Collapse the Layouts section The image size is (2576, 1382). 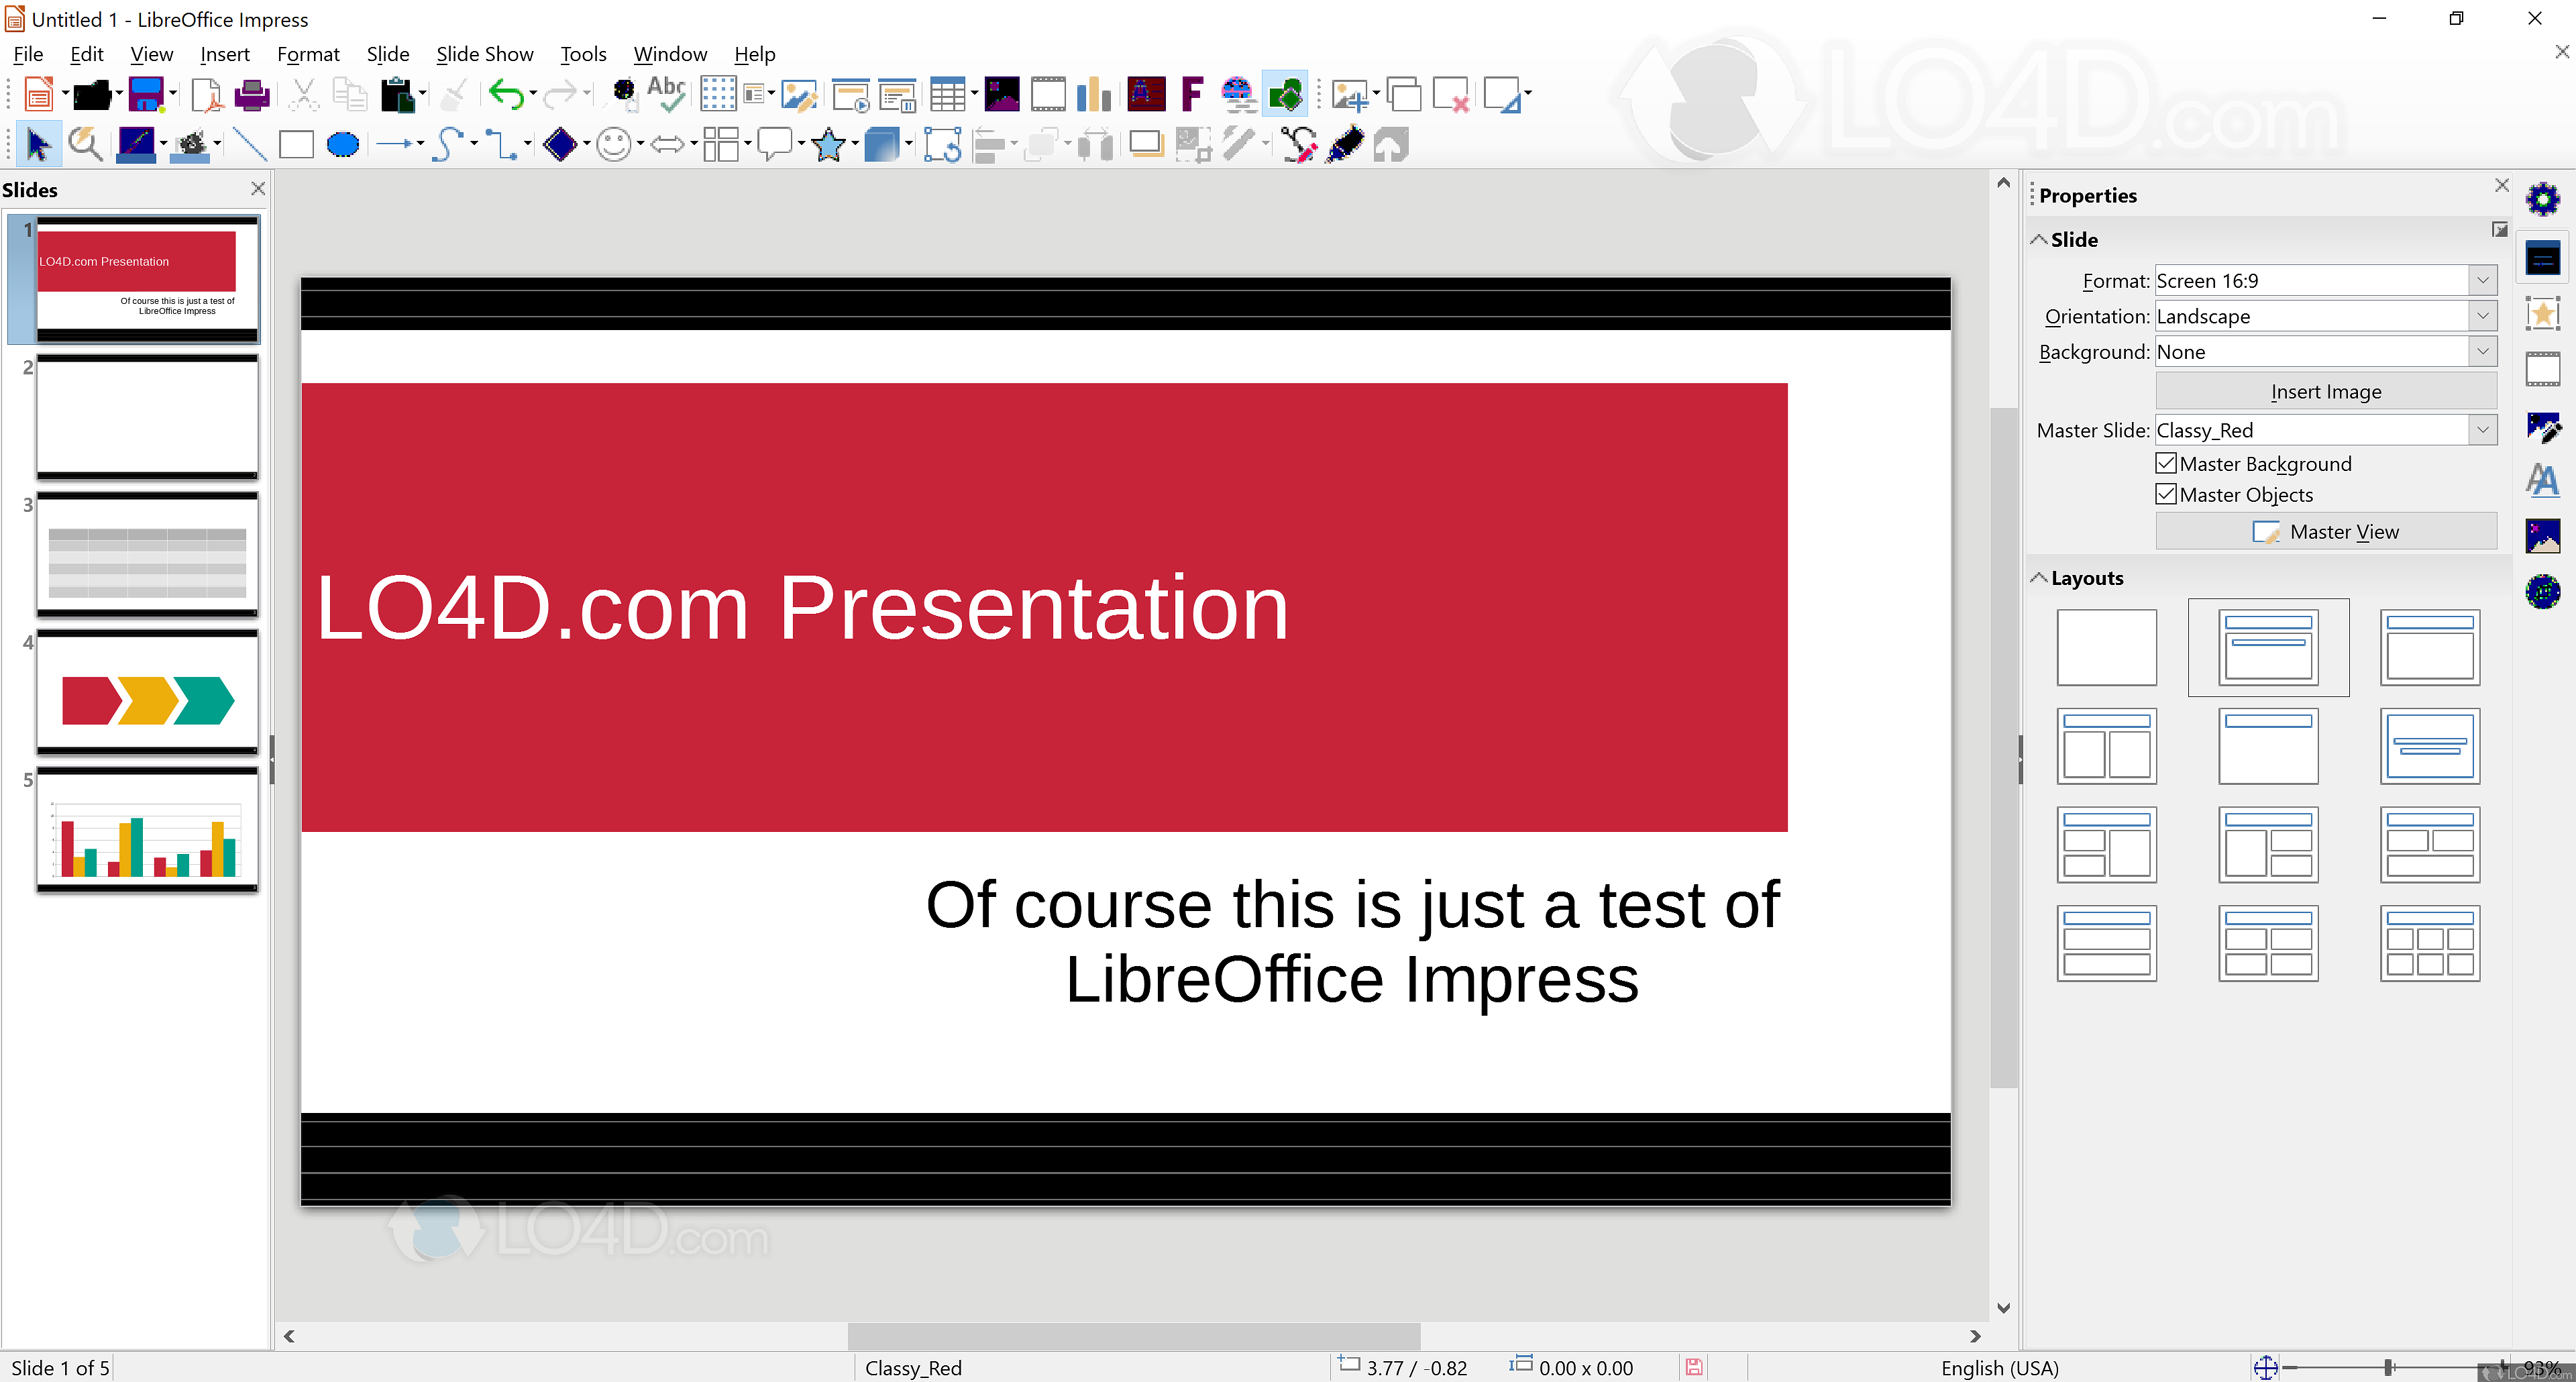tap(2040, 578)
